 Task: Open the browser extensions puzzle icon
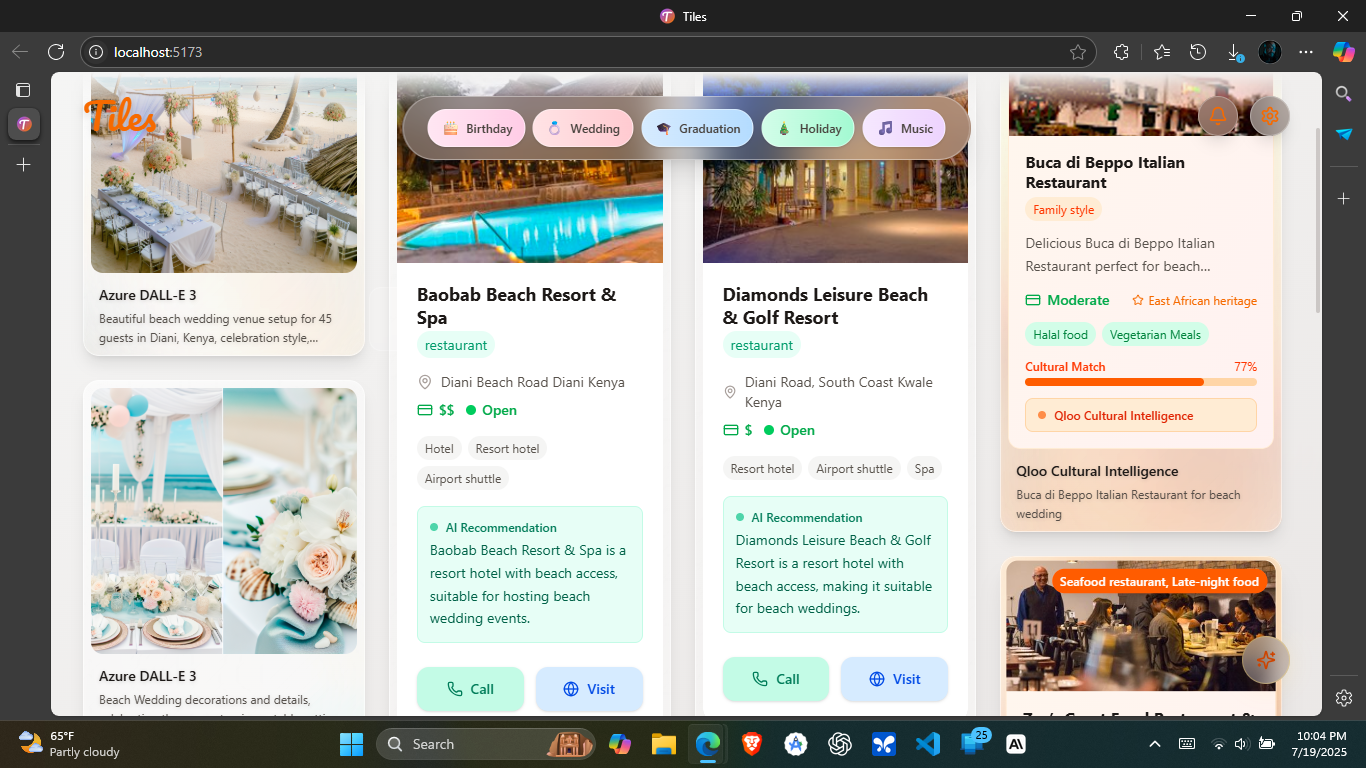click(1121, 52)
